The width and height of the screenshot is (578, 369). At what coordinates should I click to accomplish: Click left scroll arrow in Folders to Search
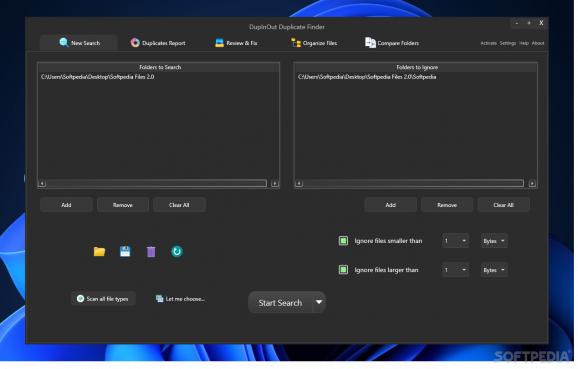tap(42, 184)
